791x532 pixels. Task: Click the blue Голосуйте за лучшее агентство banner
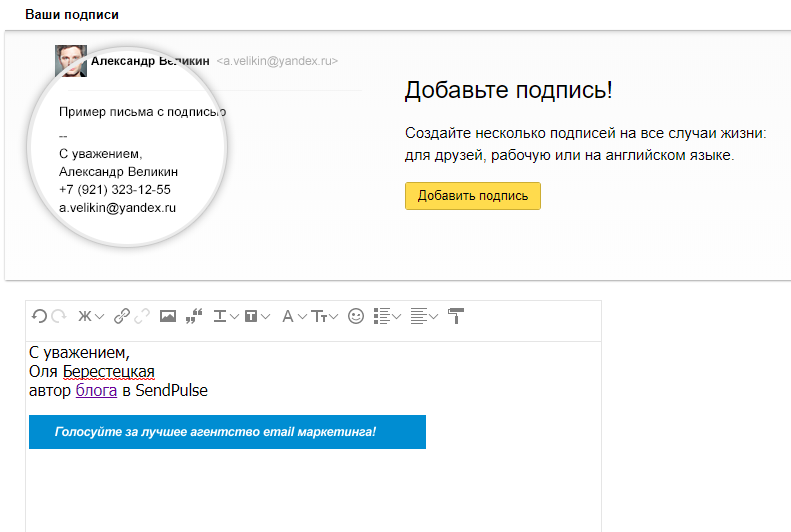coord(227,432)
